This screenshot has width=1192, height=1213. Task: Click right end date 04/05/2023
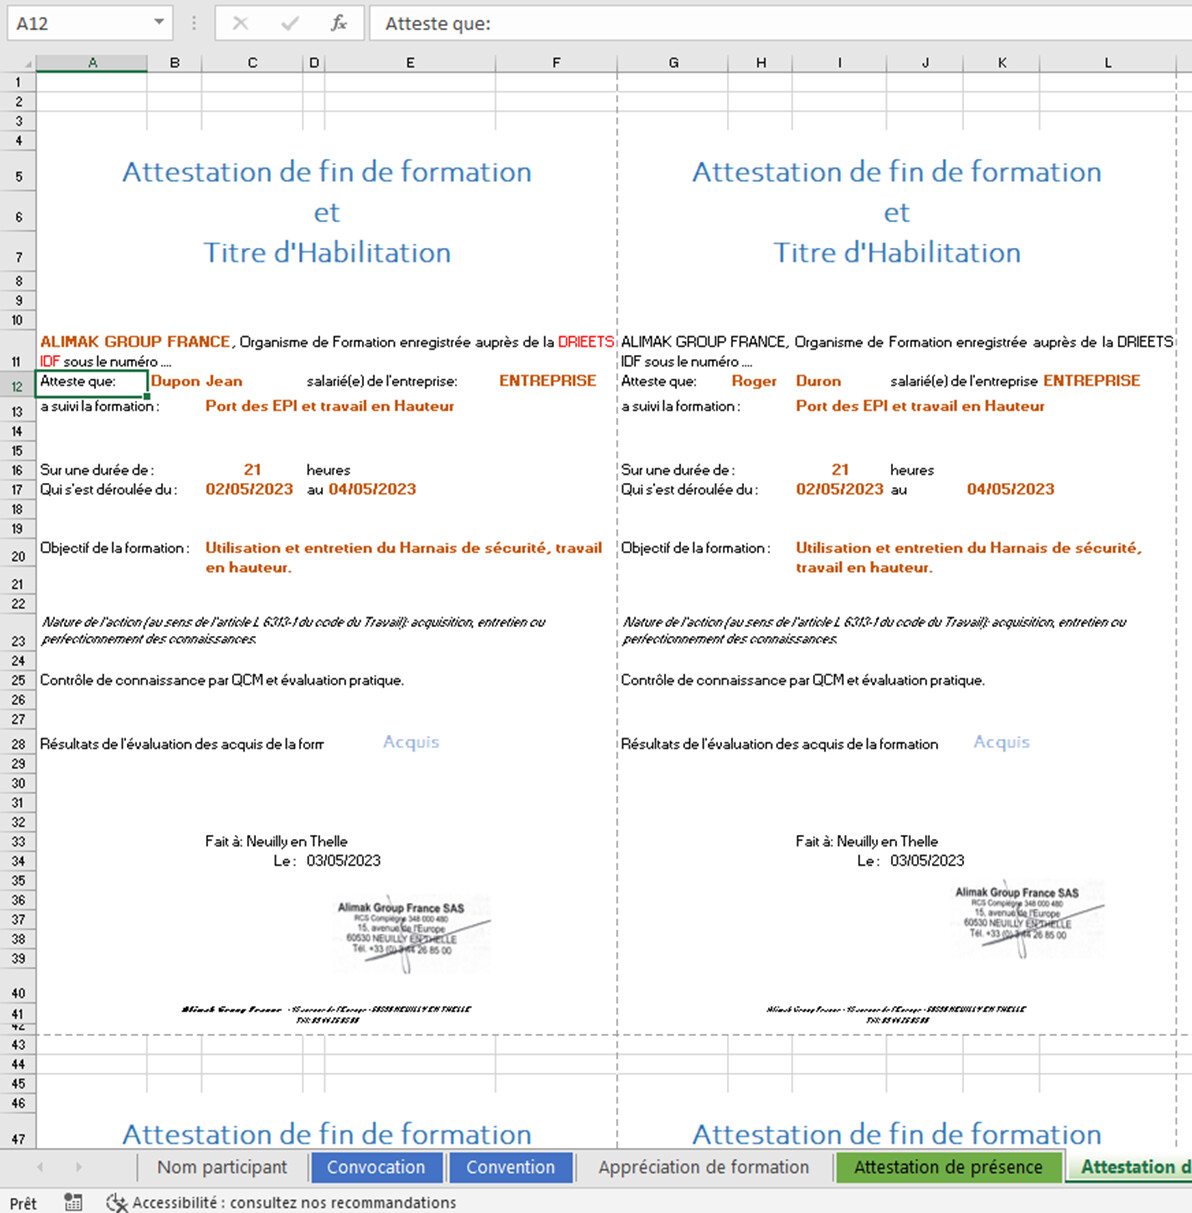click(x=1010, y=489)
